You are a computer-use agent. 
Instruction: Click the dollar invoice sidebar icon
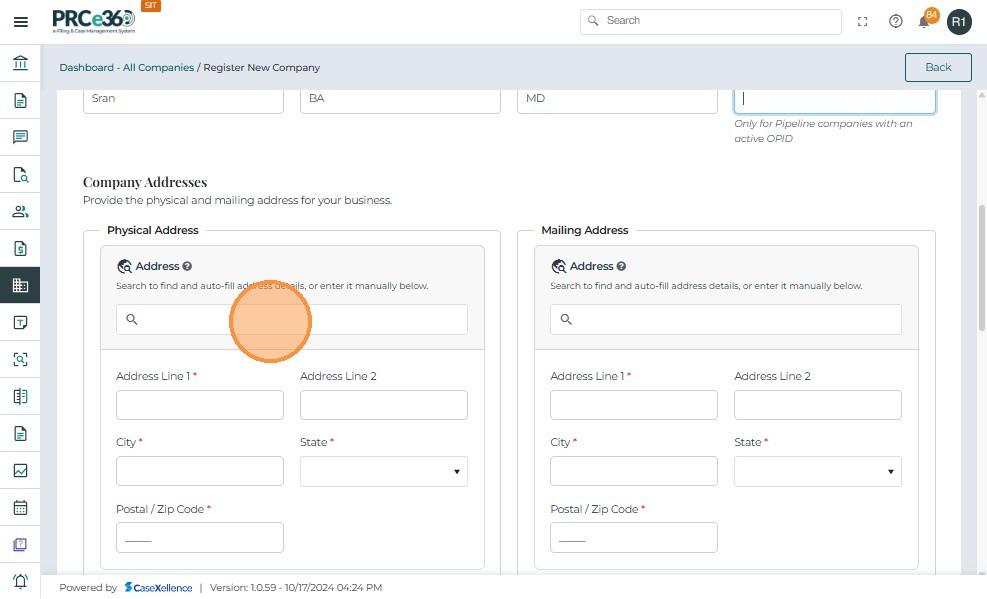coord(20,248)
